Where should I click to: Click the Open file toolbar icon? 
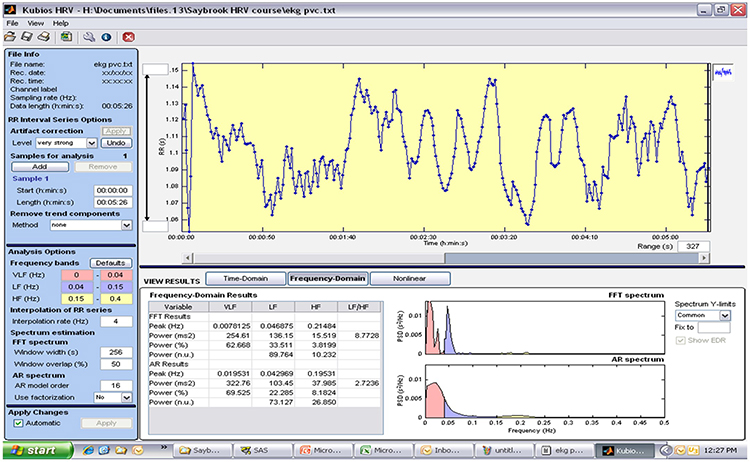point(11,36)
